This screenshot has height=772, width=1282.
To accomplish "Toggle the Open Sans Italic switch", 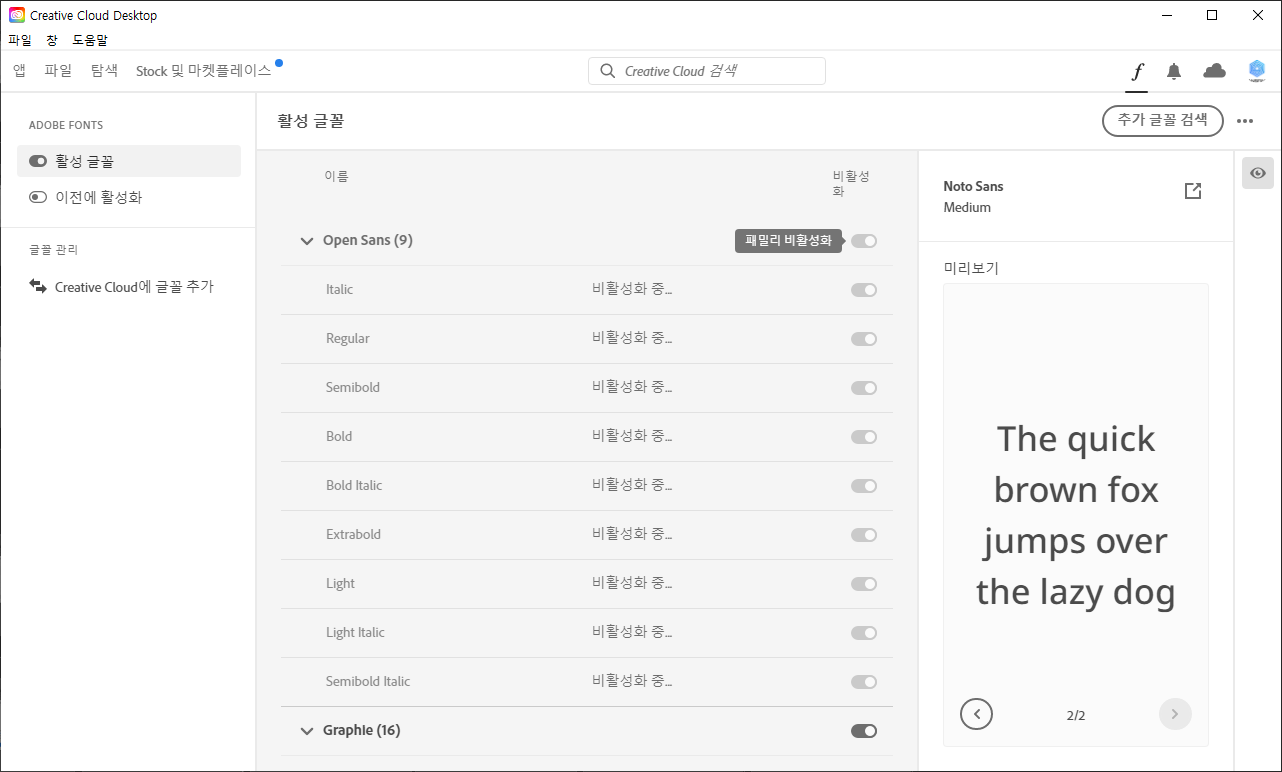I will pyautogui.click(x=864, y=290).
